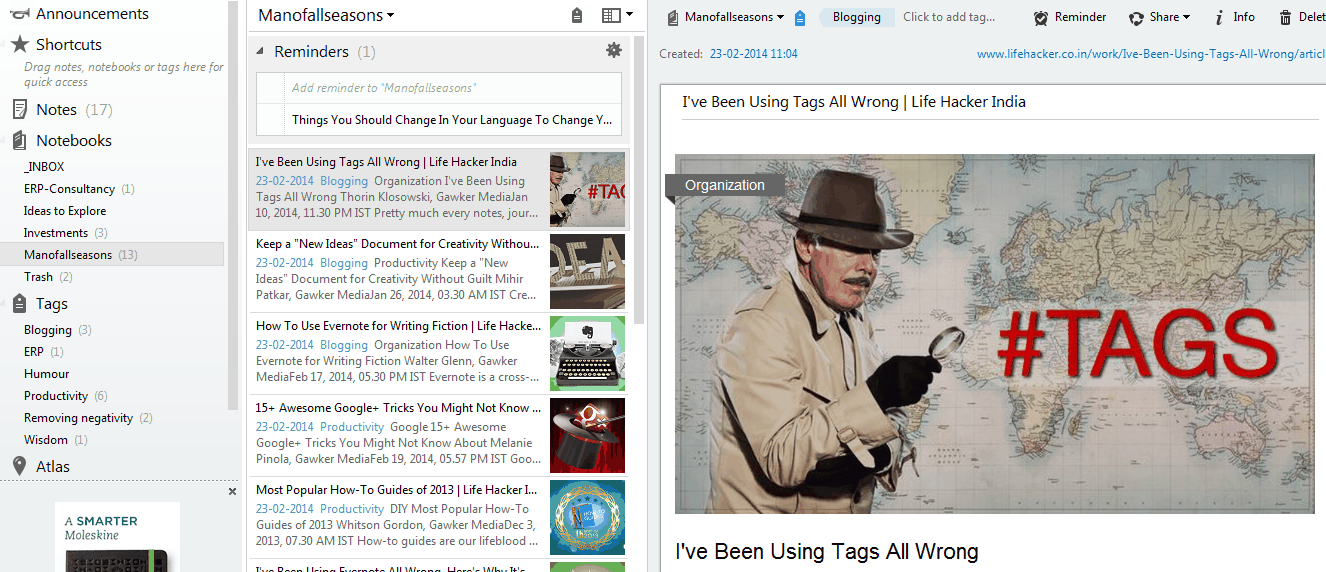This screenshot has width=1326, height=572.
Task: Click the Delete trash icon
Action: coord(1285,17)
